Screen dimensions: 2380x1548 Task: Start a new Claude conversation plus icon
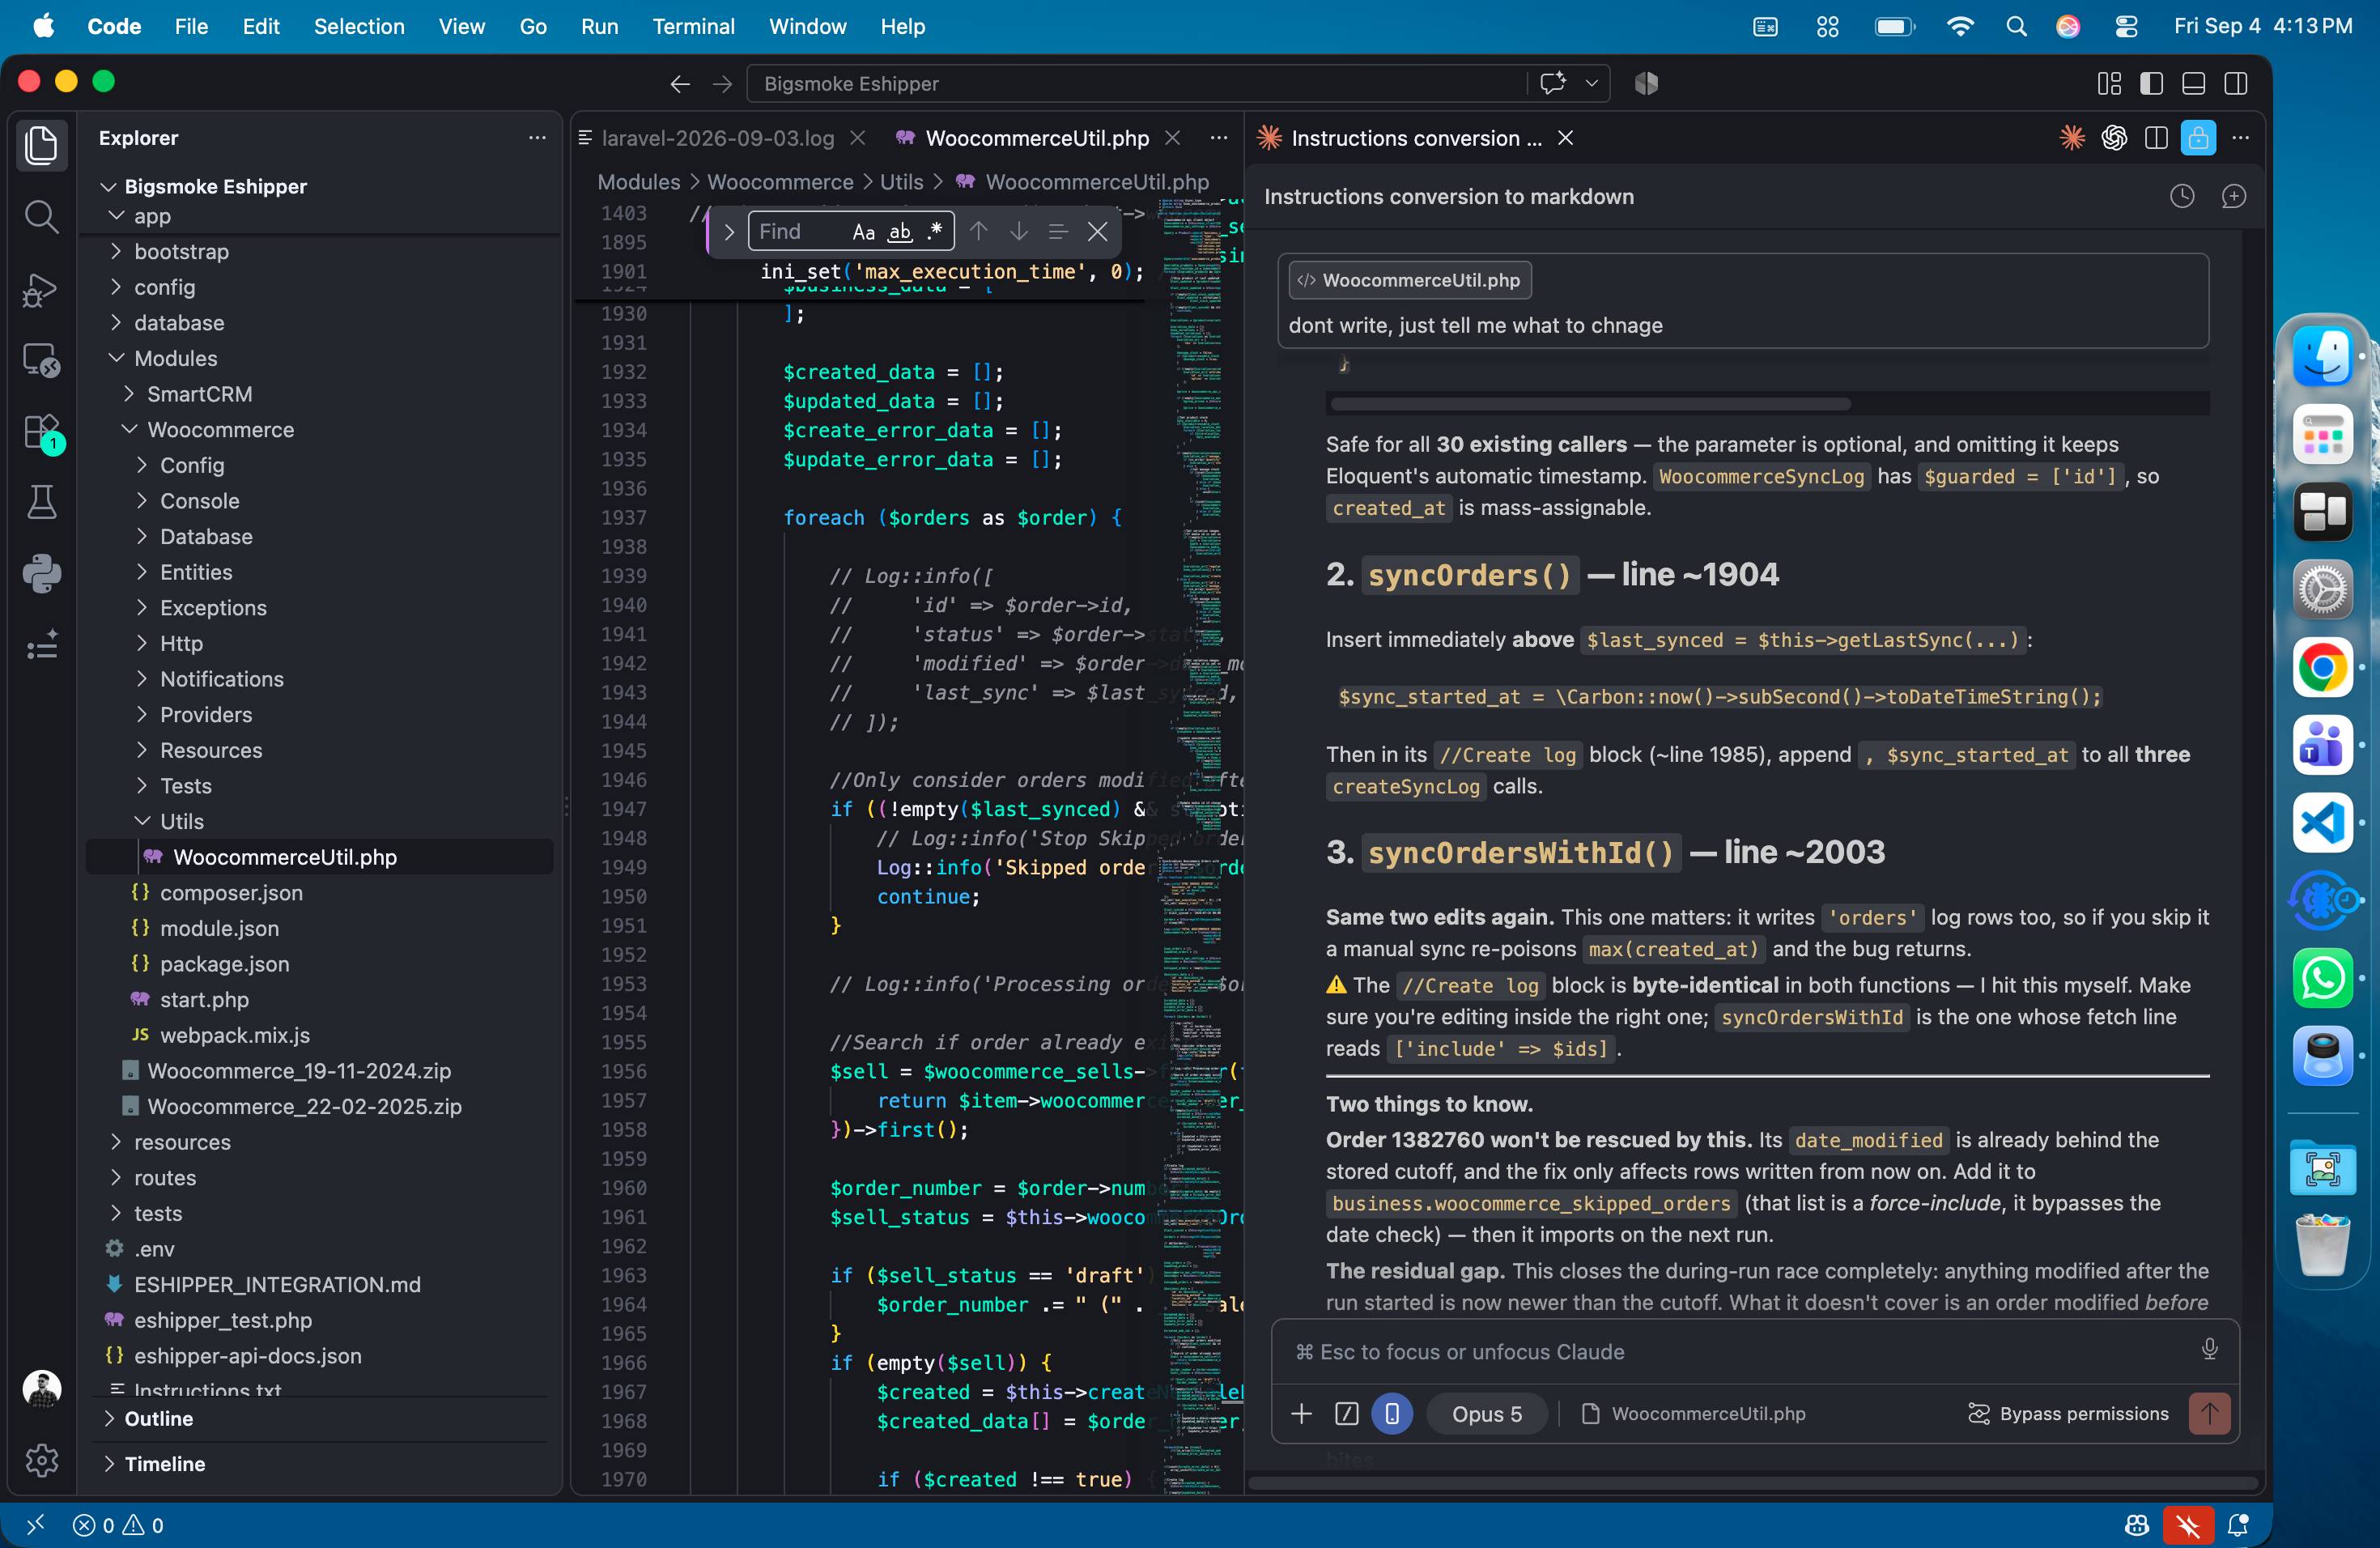point(2233,196)
